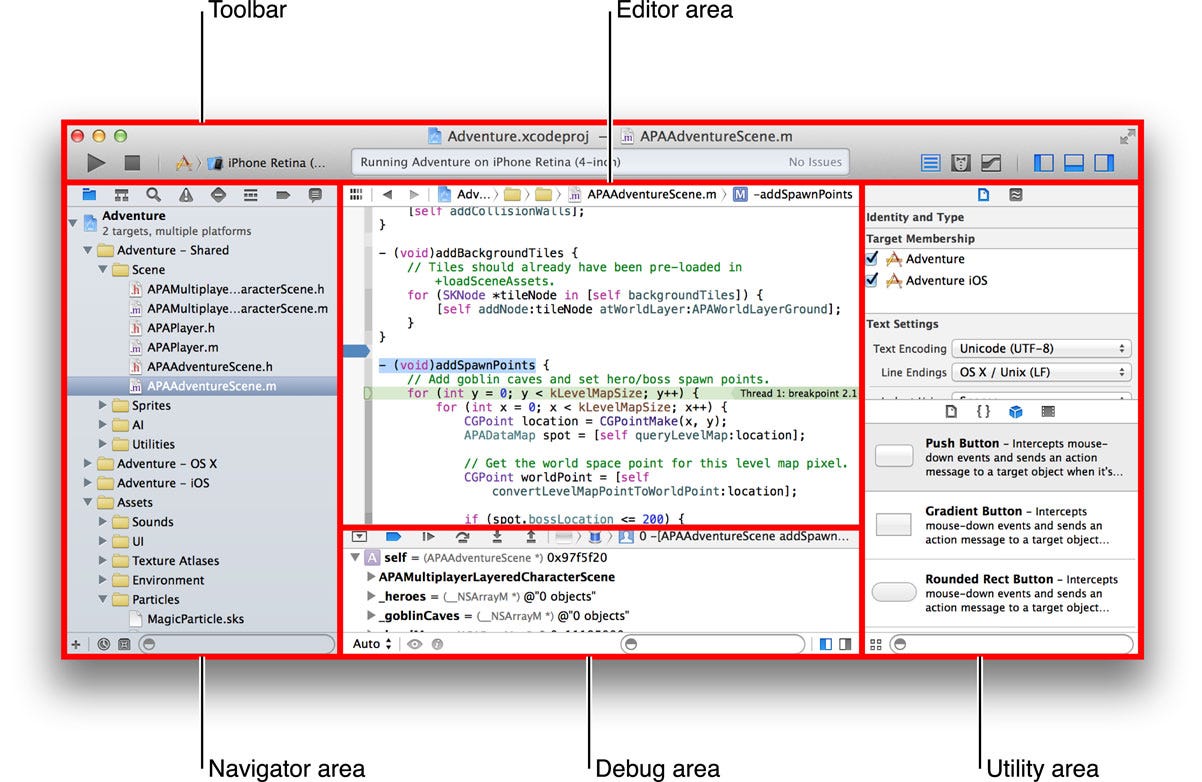Toggle the Debug area visibility

click(1074, 163)
